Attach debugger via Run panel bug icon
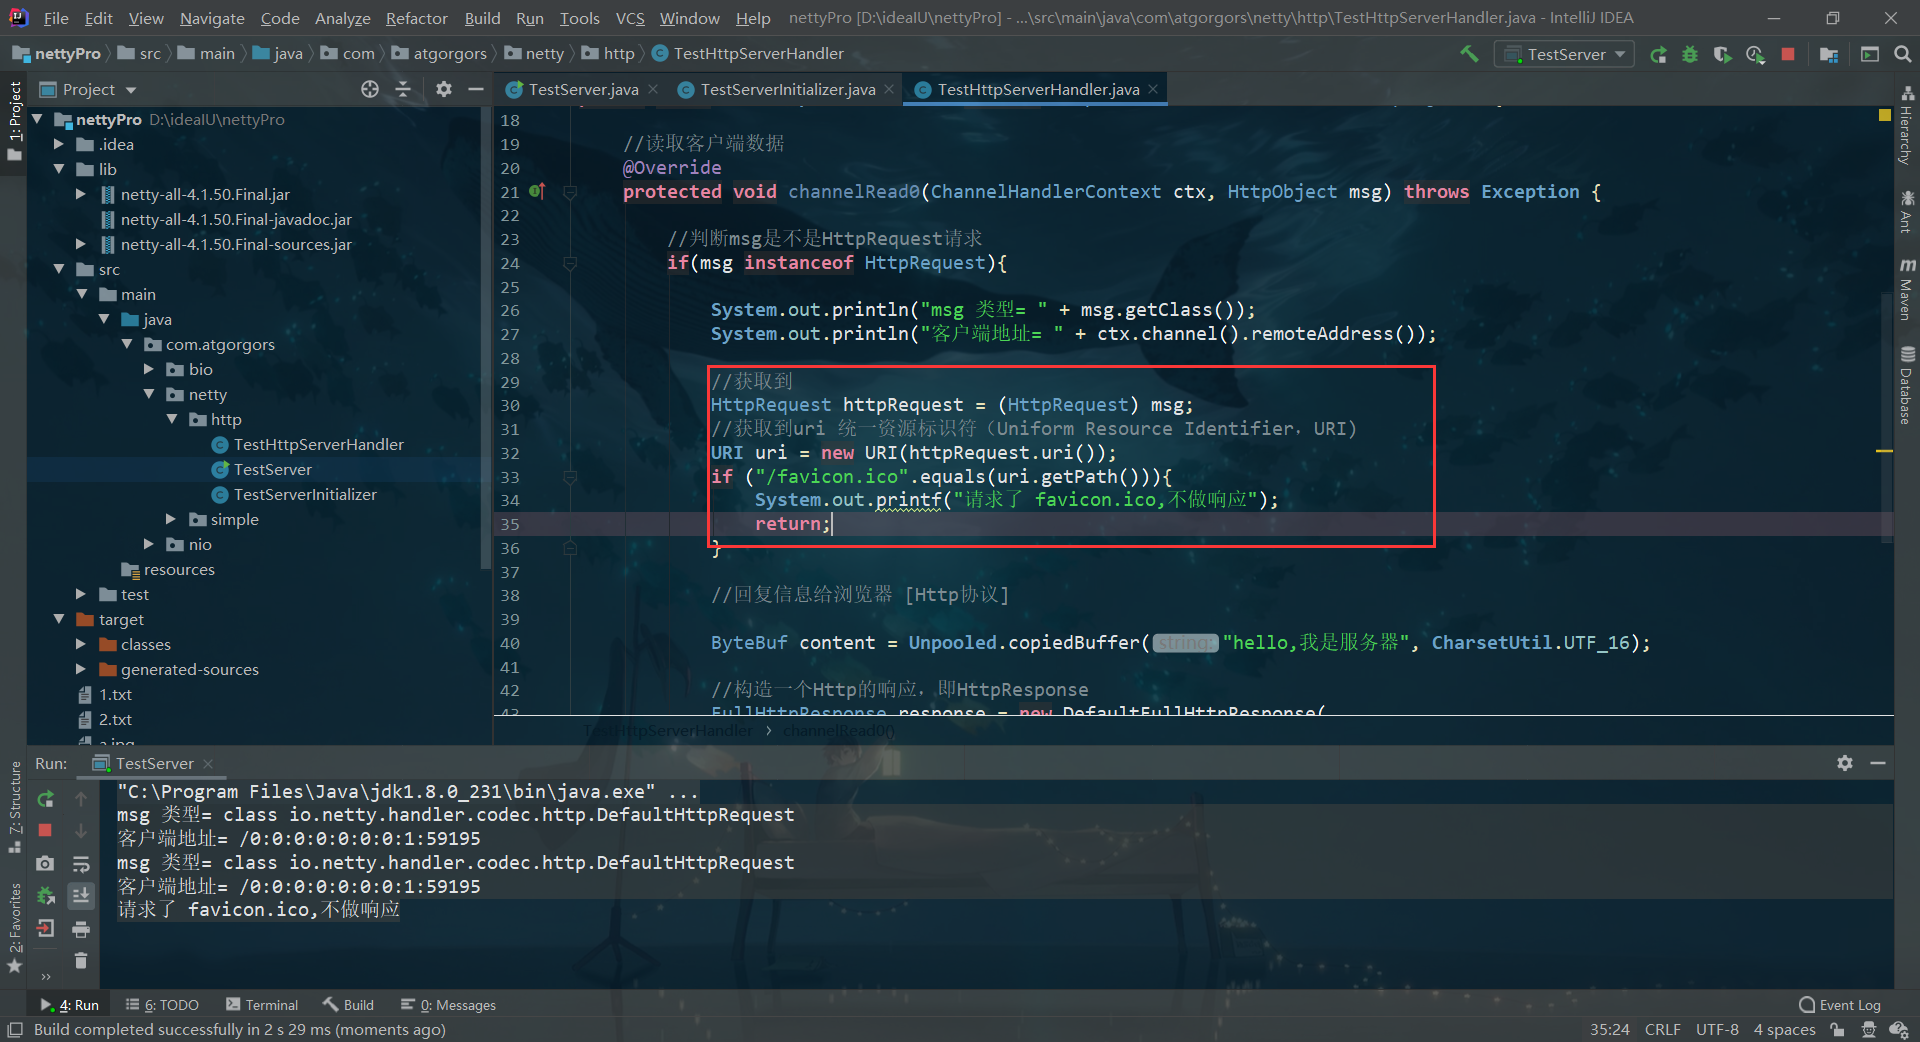Image resolution: width=1920 pixels, height=1042 pixels. [x=45, y=895]
